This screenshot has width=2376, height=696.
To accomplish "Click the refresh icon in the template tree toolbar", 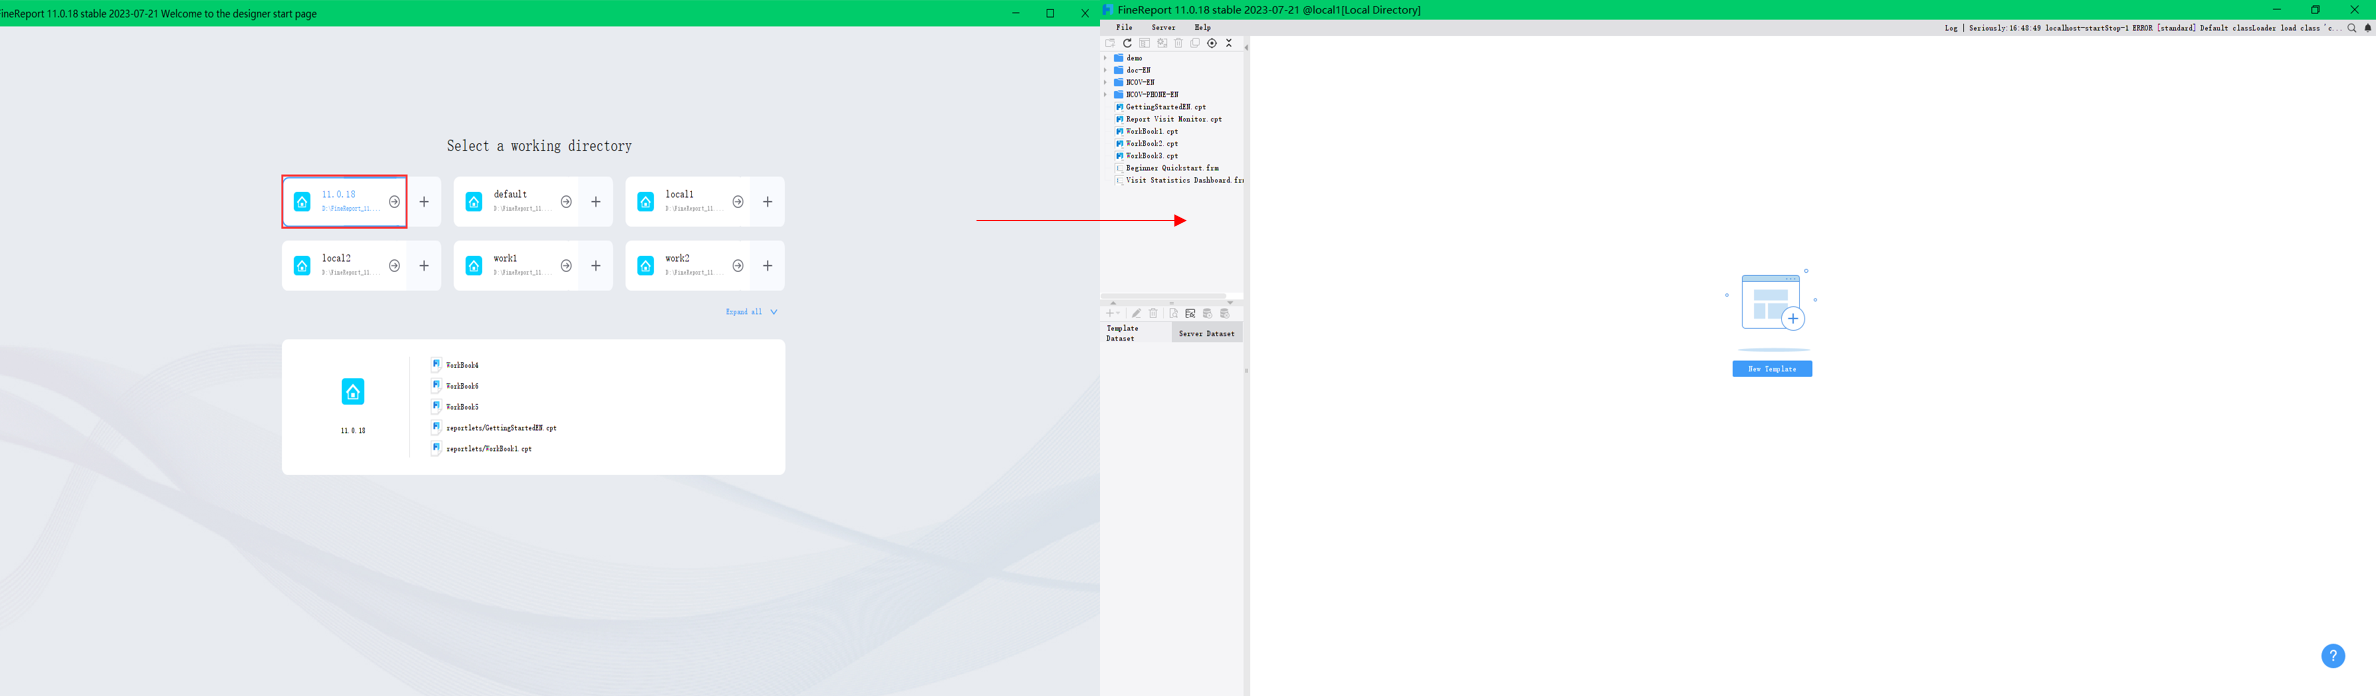I will point(1127,43).
